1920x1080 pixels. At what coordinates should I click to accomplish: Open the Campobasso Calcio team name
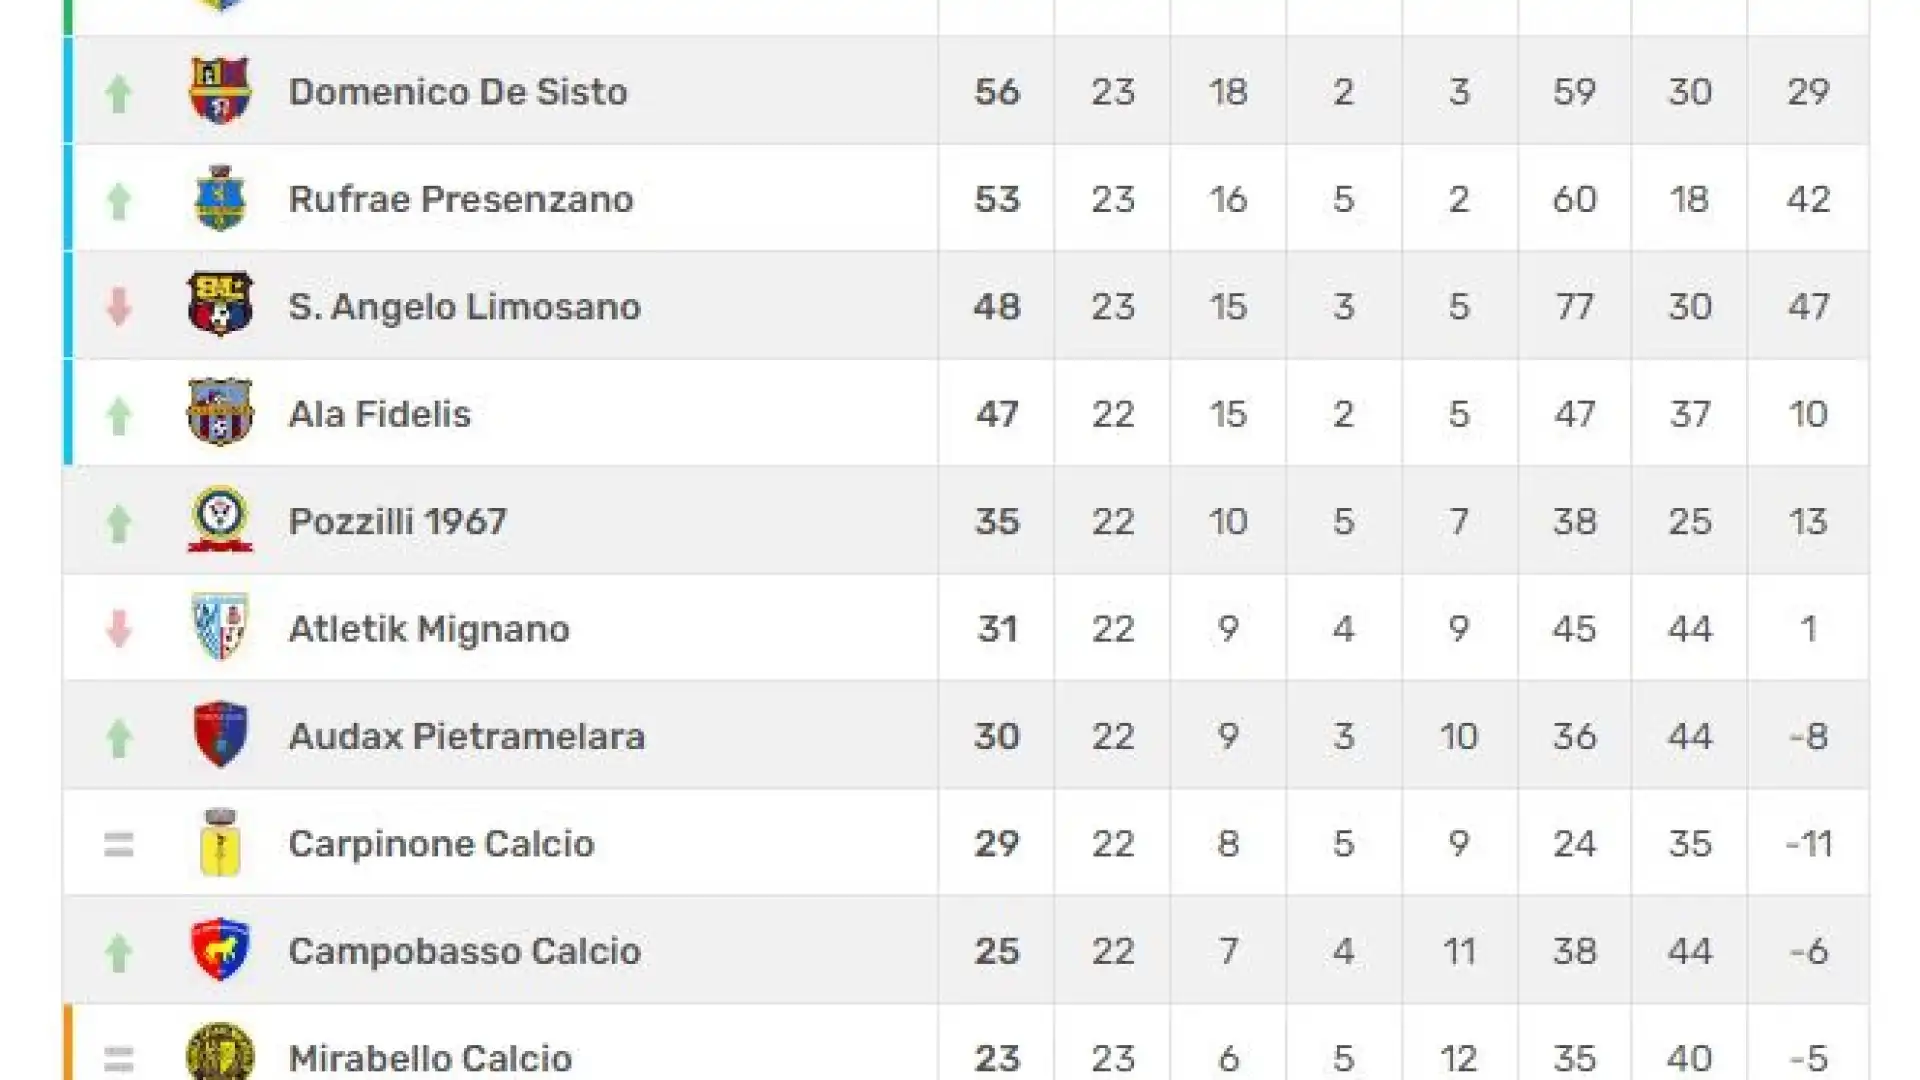[x=464, y=951]
